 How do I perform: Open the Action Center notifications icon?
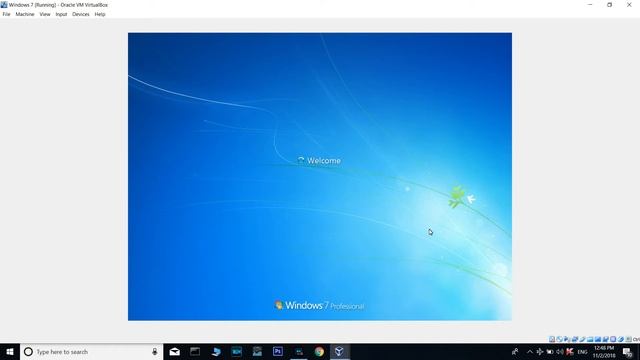tap(628, 352)
